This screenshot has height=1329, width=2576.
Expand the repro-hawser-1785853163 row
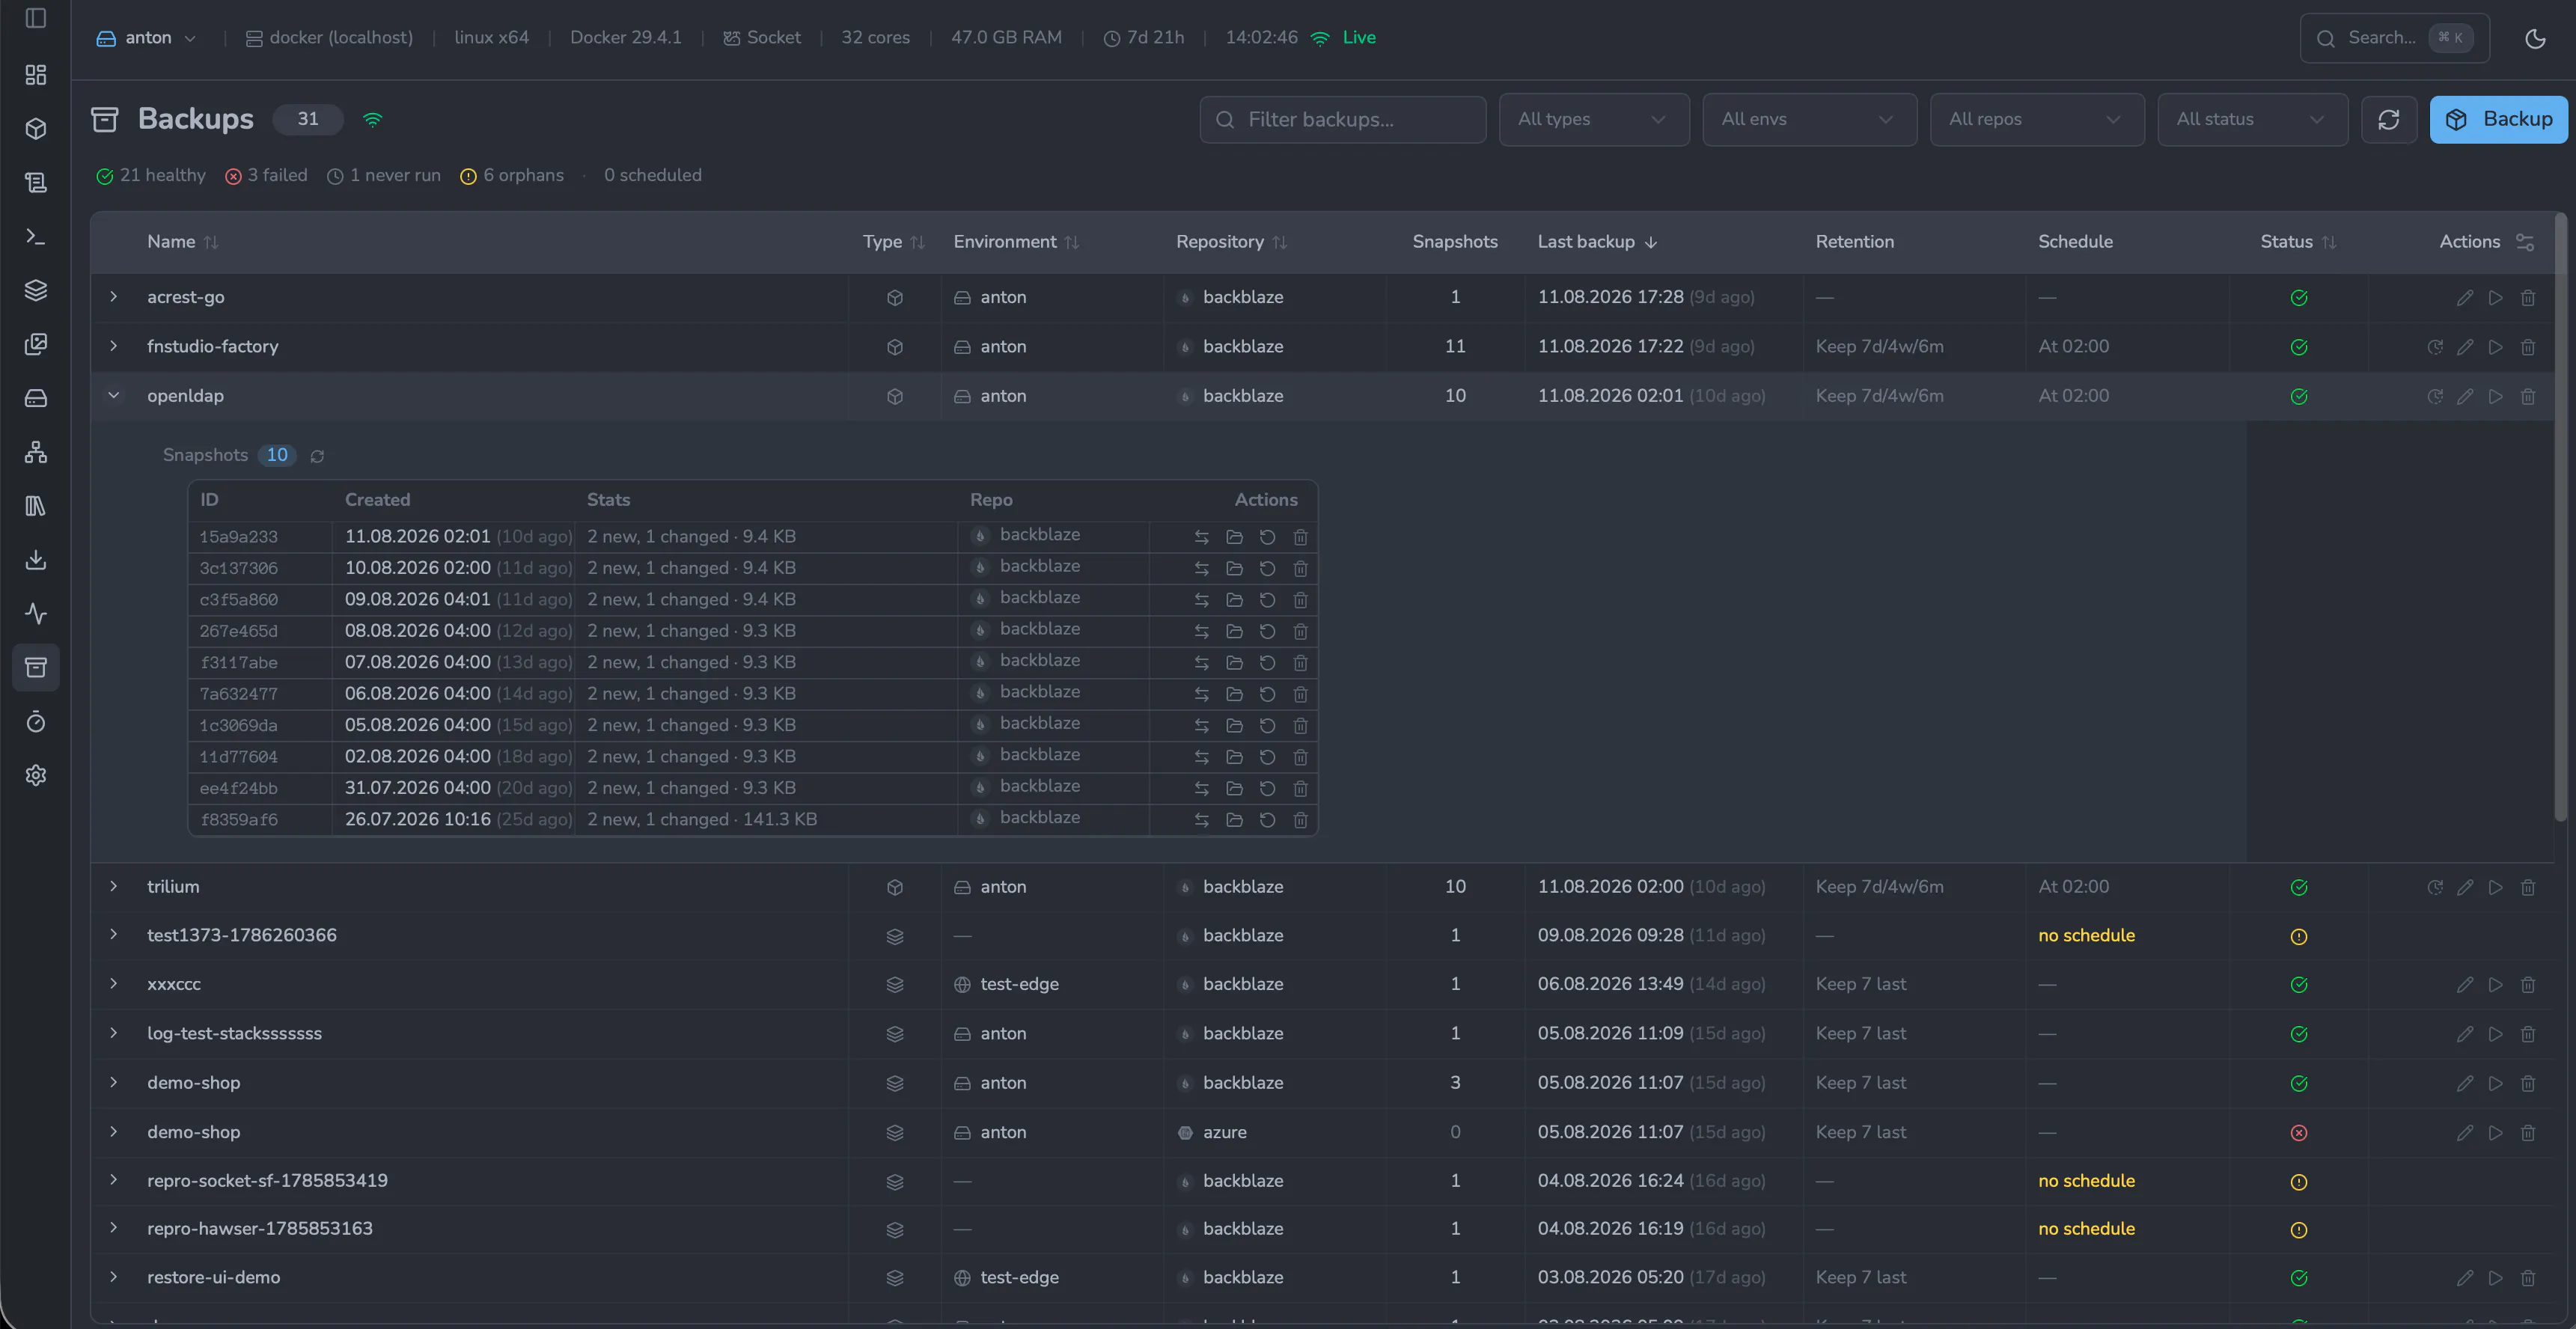coord(114,1228)
